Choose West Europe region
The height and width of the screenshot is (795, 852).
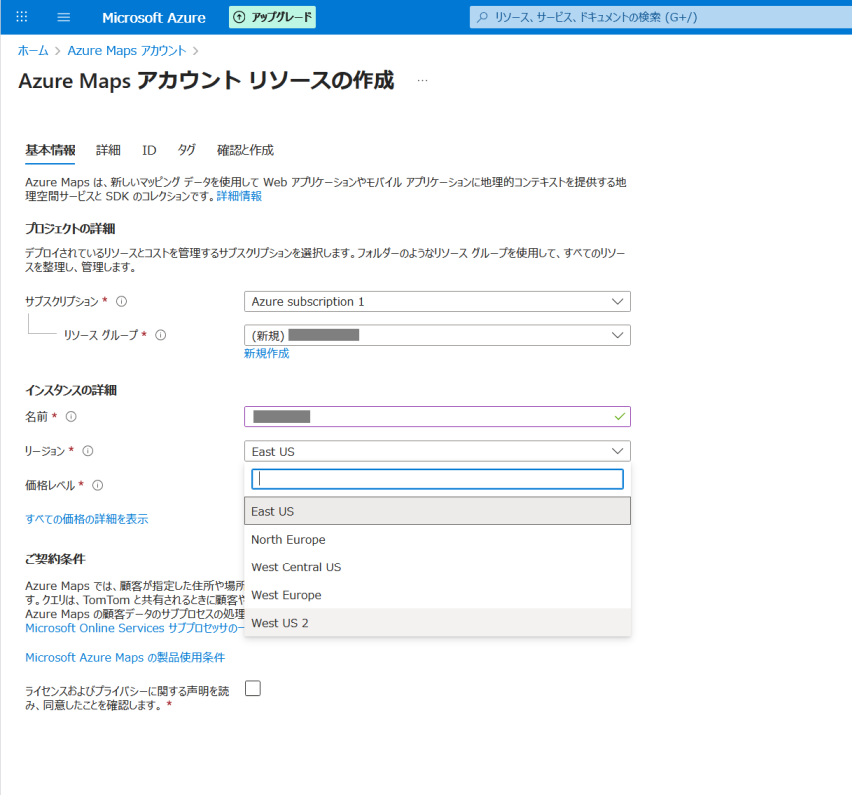(x=437, y=595)
